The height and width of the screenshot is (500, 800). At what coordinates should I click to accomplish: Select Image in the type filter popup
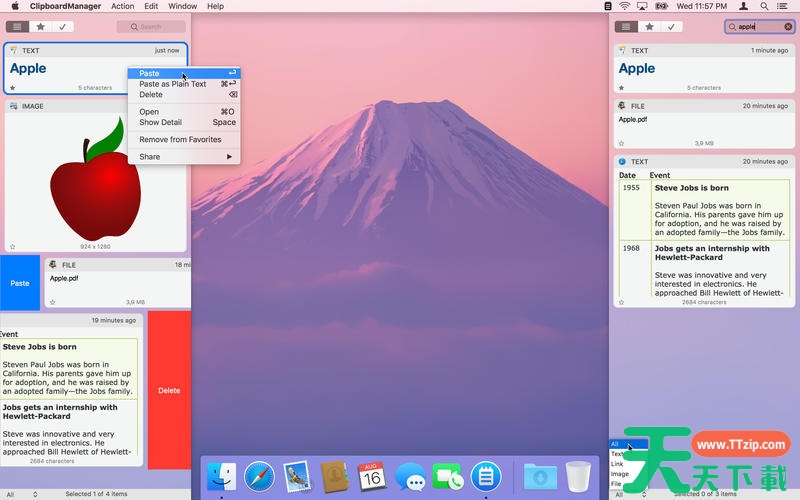(619, 474)
